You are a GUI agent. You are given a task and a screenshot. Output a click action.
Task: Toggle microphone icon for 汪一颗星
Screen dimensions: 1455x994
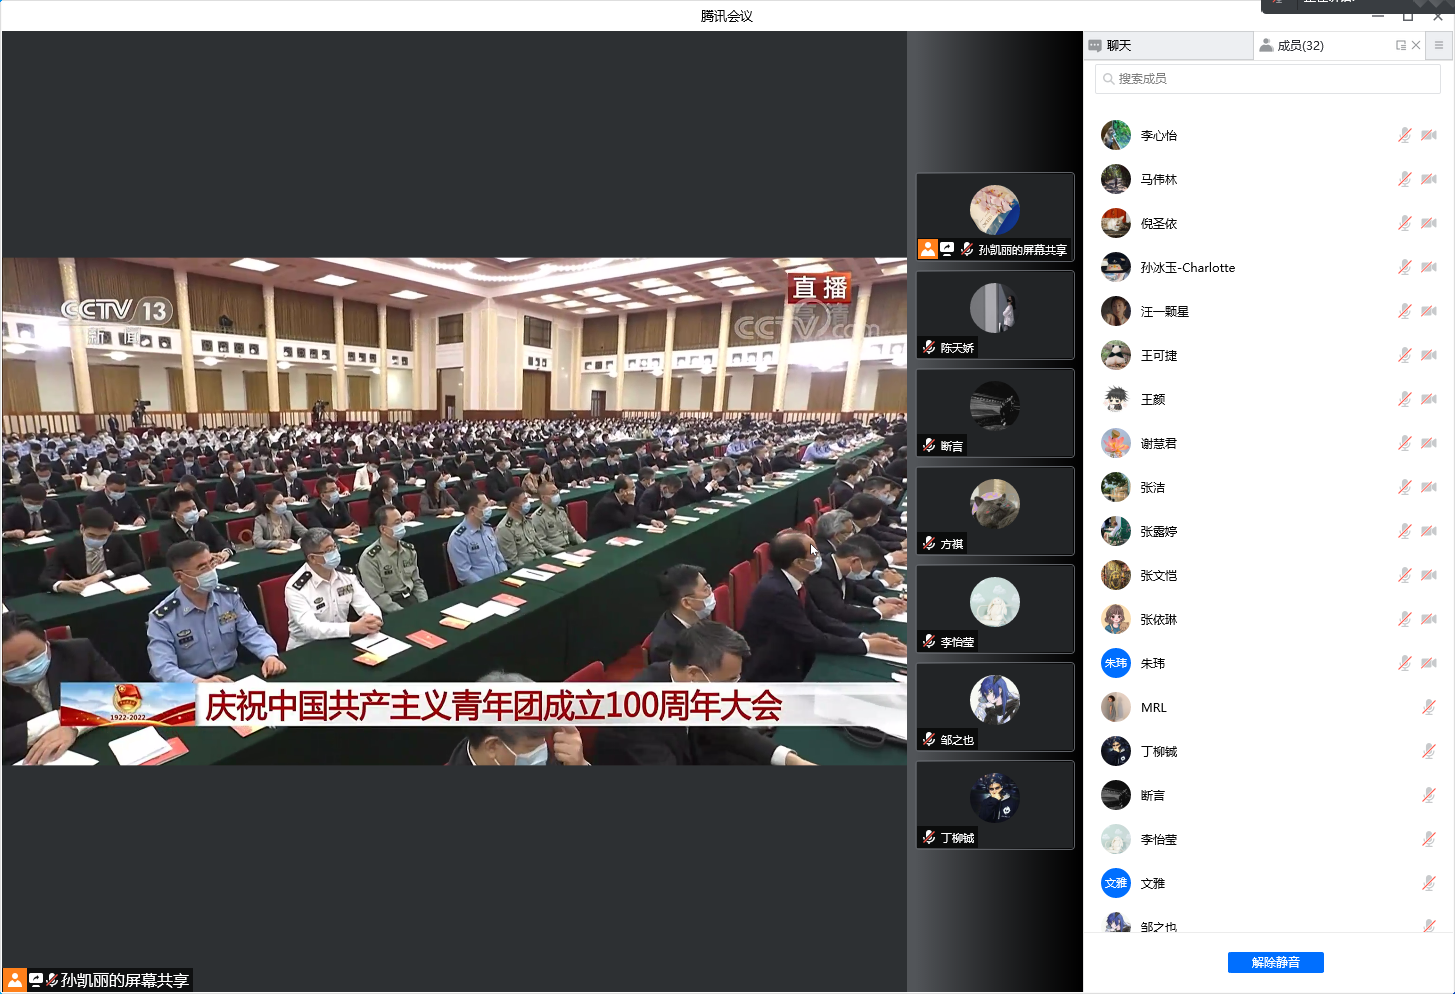[1405, 311]
